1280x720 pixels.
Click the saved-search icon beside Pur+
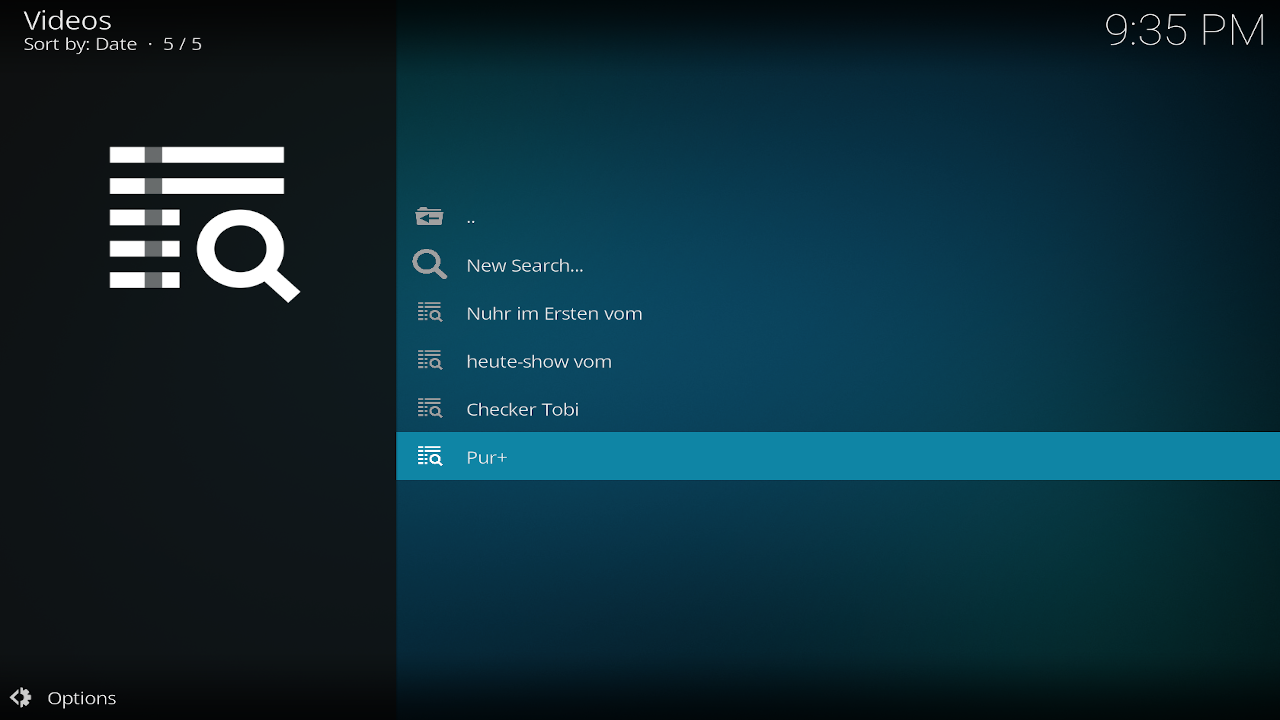tap(429, 457)
